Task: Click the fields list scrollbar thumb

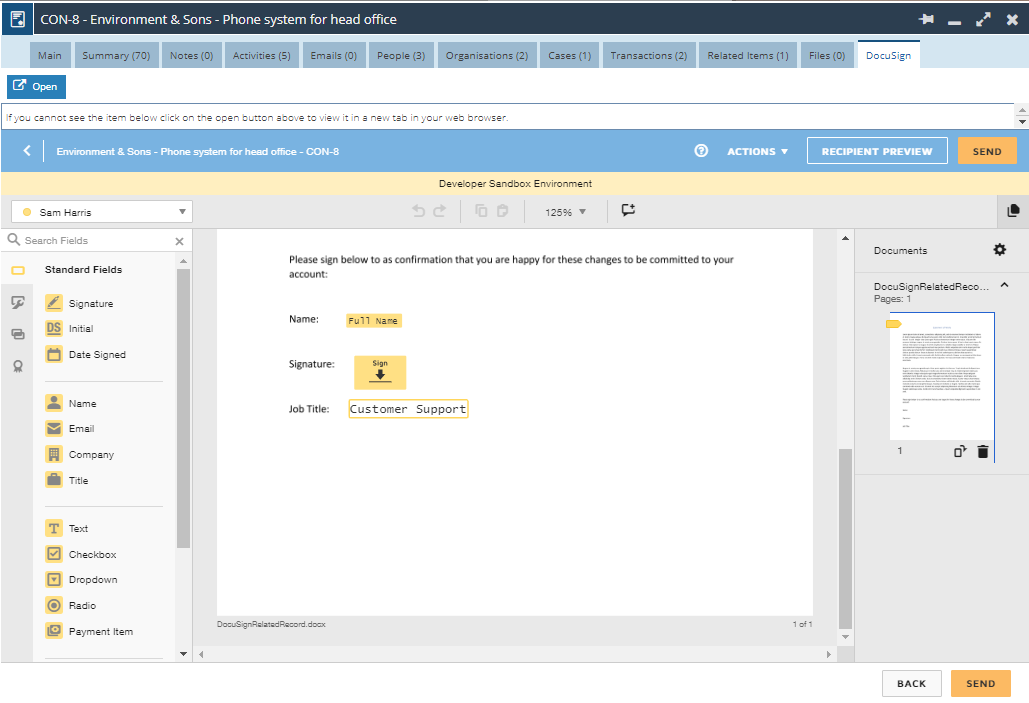Action: 183,408
